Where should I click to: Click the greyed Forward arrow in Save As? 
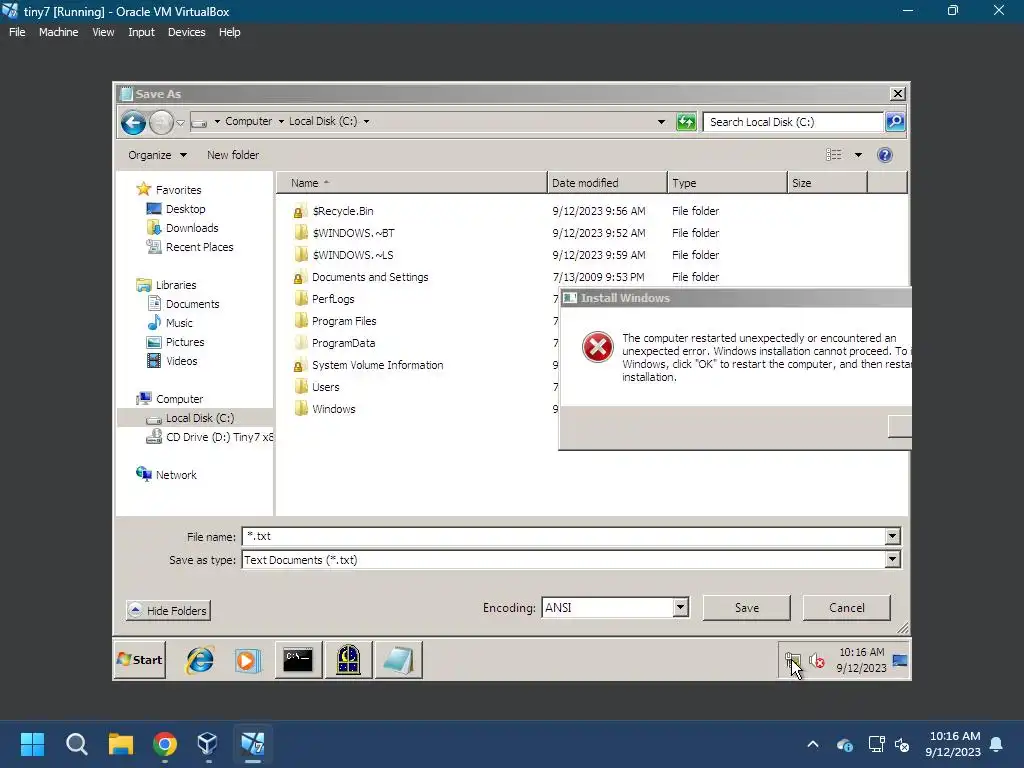[161, 122]
